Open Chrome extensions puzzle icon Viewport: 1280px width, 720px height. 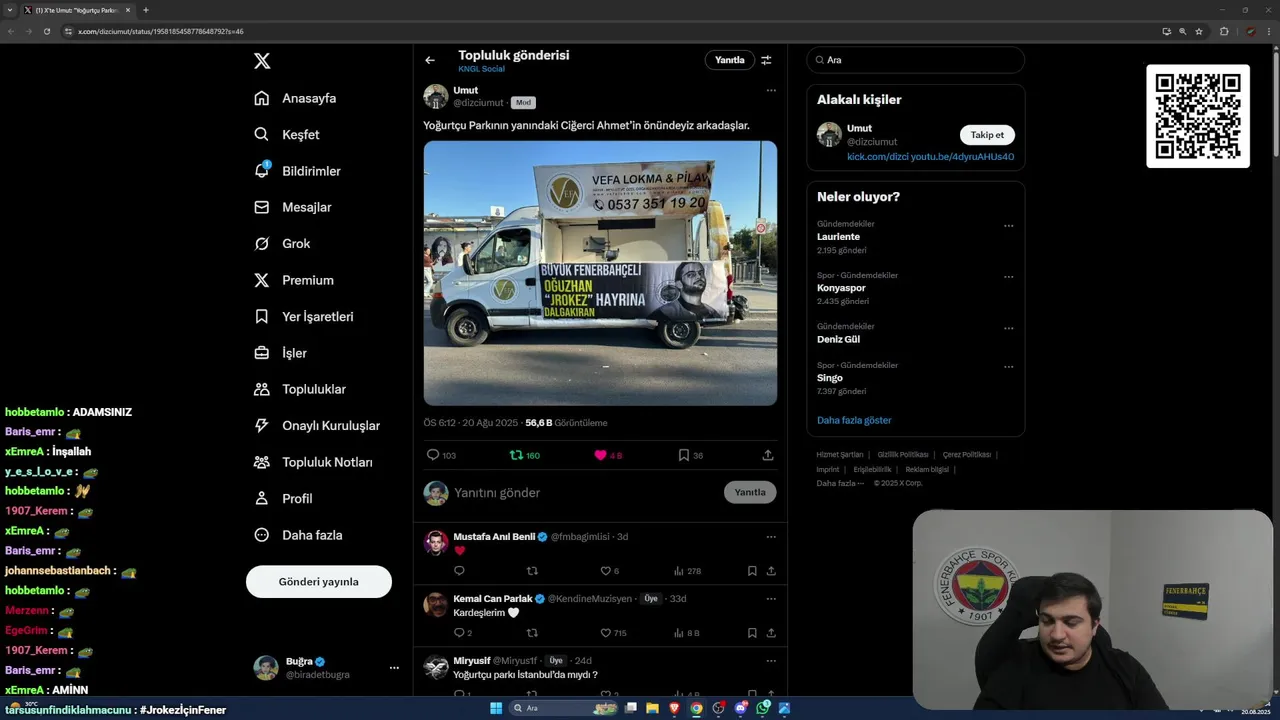pyautogui.click(x=1224, y=31)
